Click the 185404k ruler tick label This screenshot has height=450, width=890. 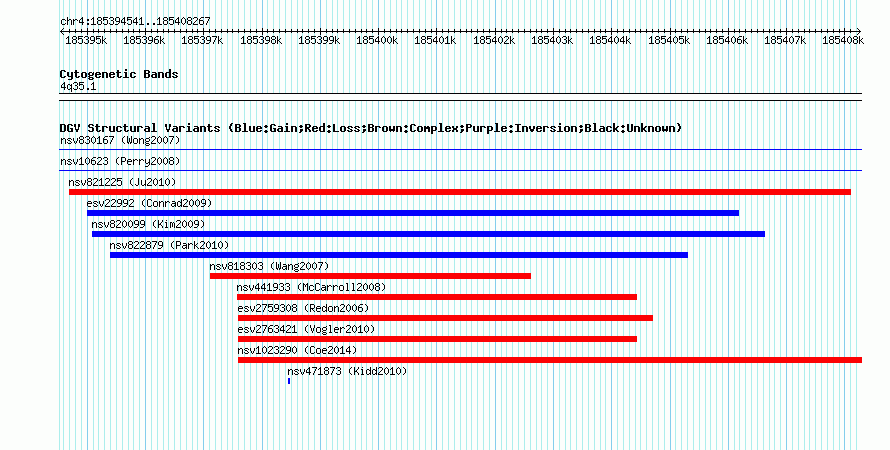tap(610, 40)
